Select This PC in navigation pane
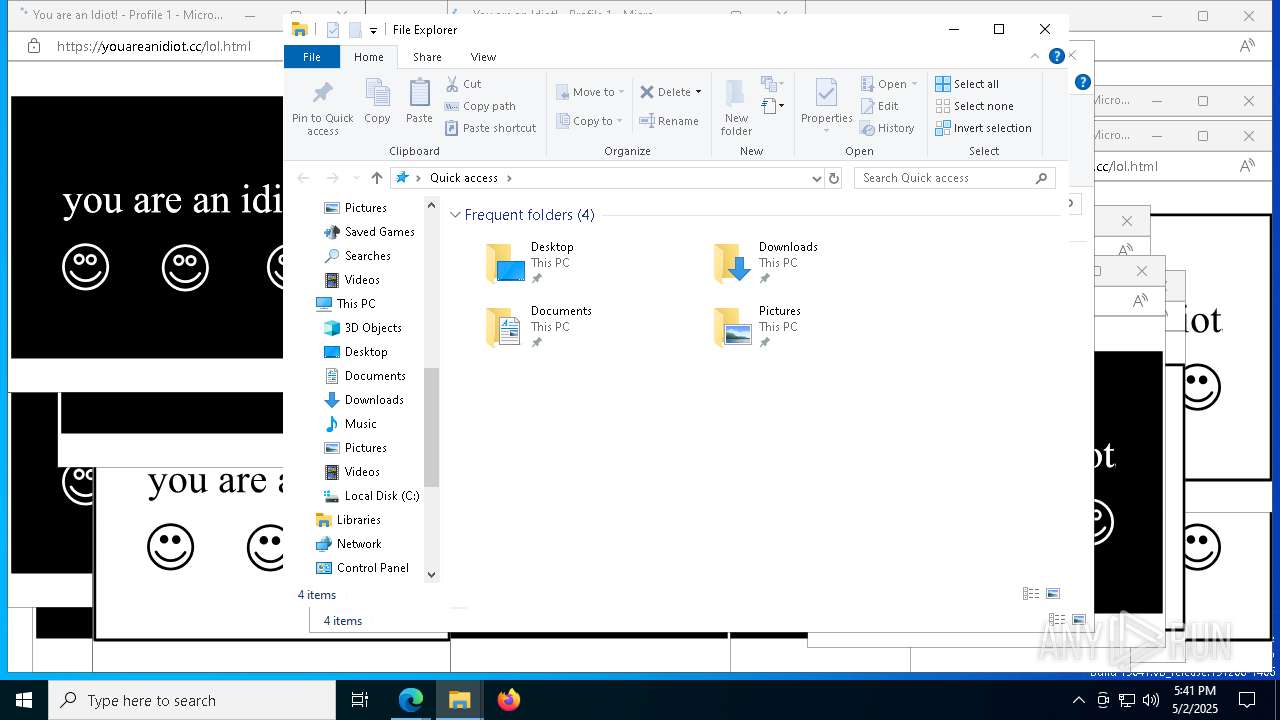Screen dimensions: 1280x720 [346, 304]
